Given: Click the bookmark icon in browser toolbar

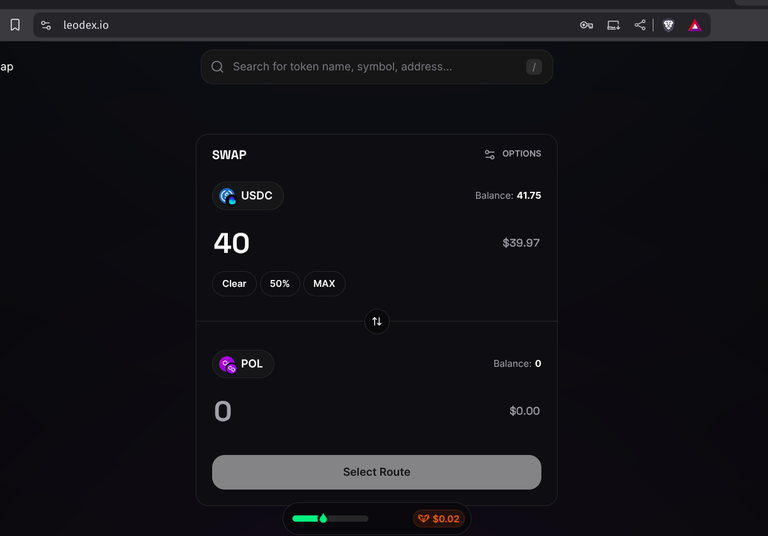Looking at the screenshot, I should pos(15,25).
